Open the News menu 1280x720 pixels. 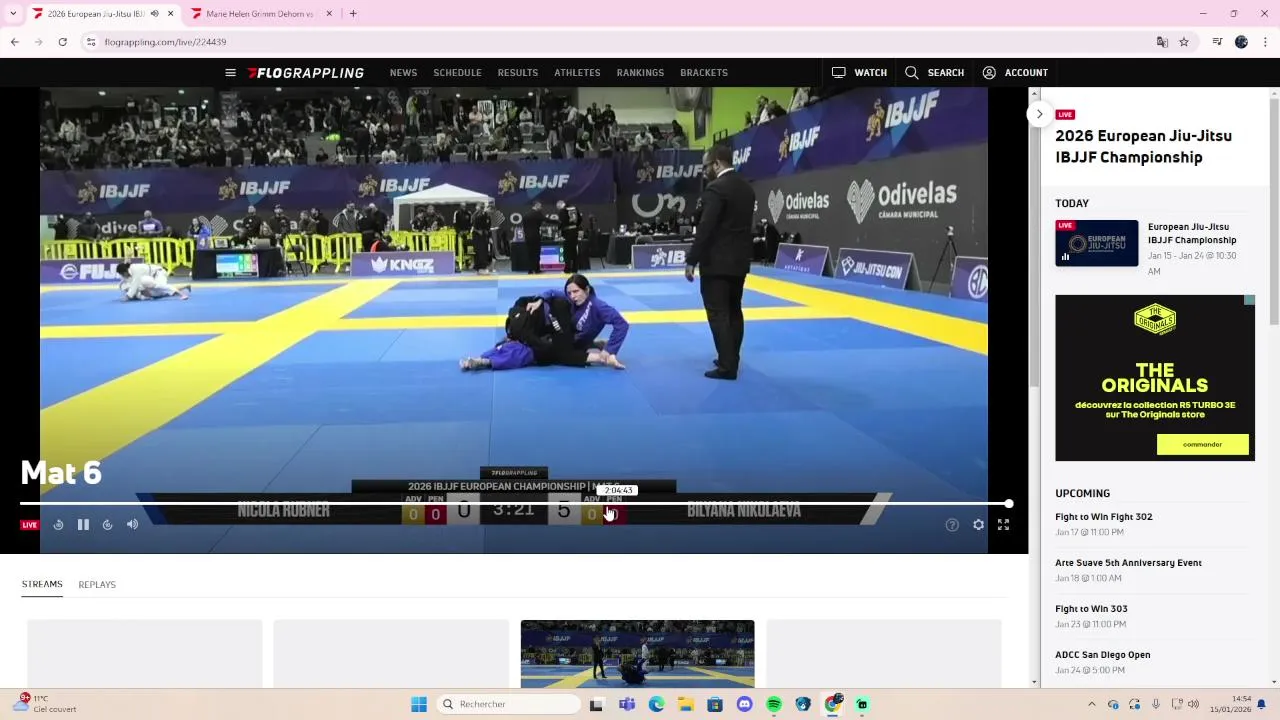(403, 73)
